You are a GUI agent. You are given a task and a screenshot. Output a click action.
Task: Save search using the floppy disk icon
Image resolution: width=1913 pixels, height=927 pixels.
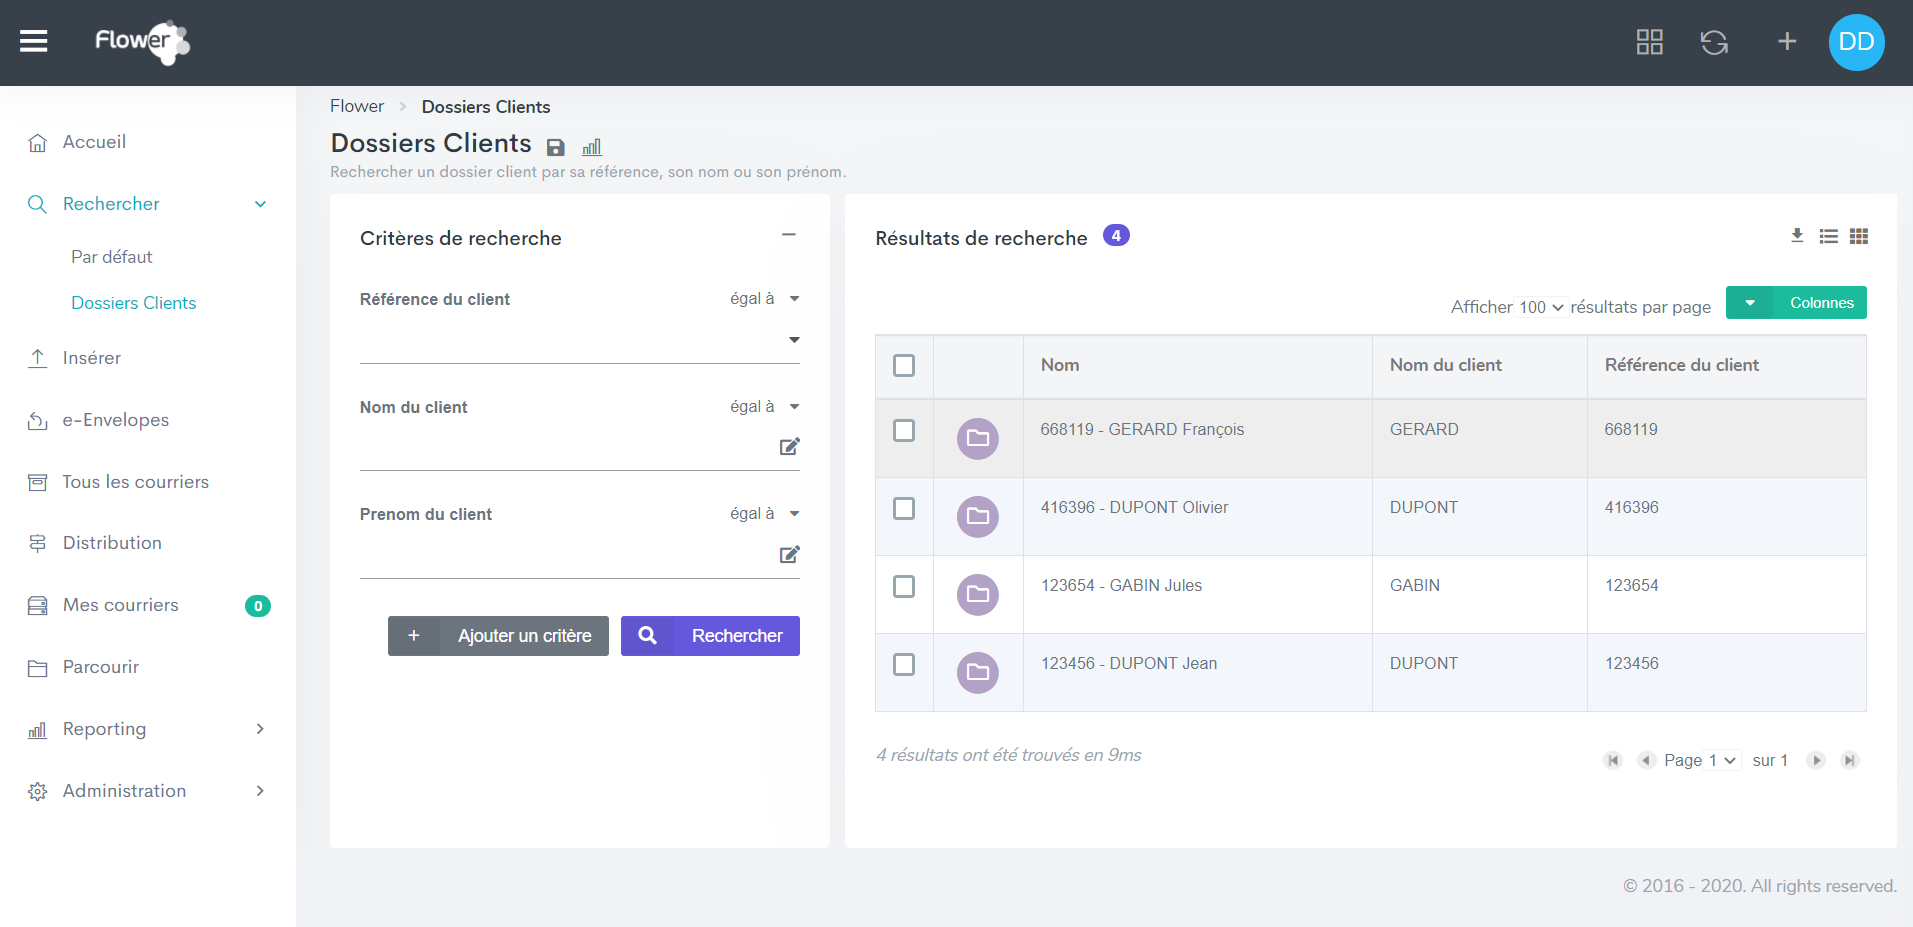tap(556, 148)
